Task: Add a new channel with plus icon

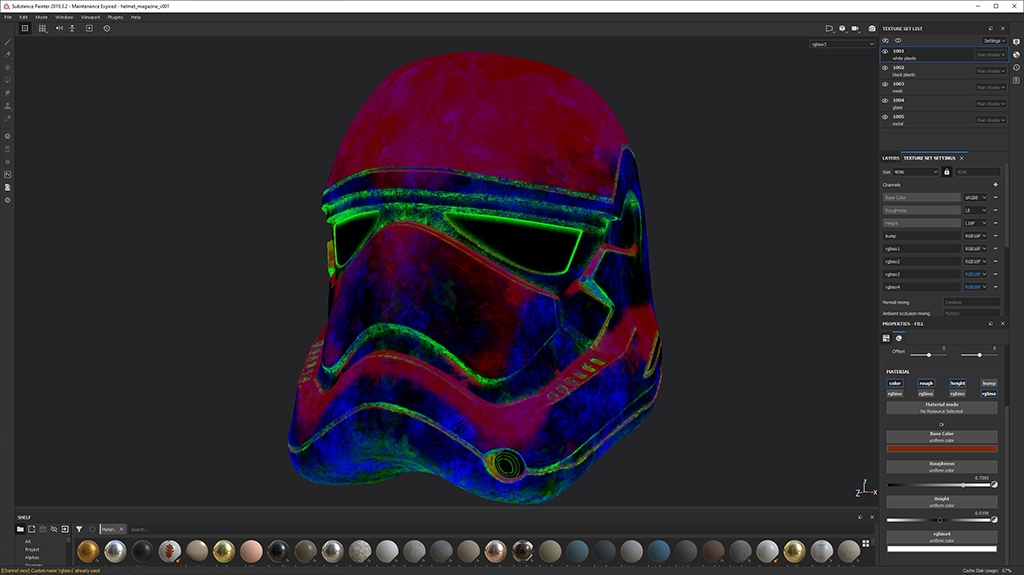Action: 995,185
